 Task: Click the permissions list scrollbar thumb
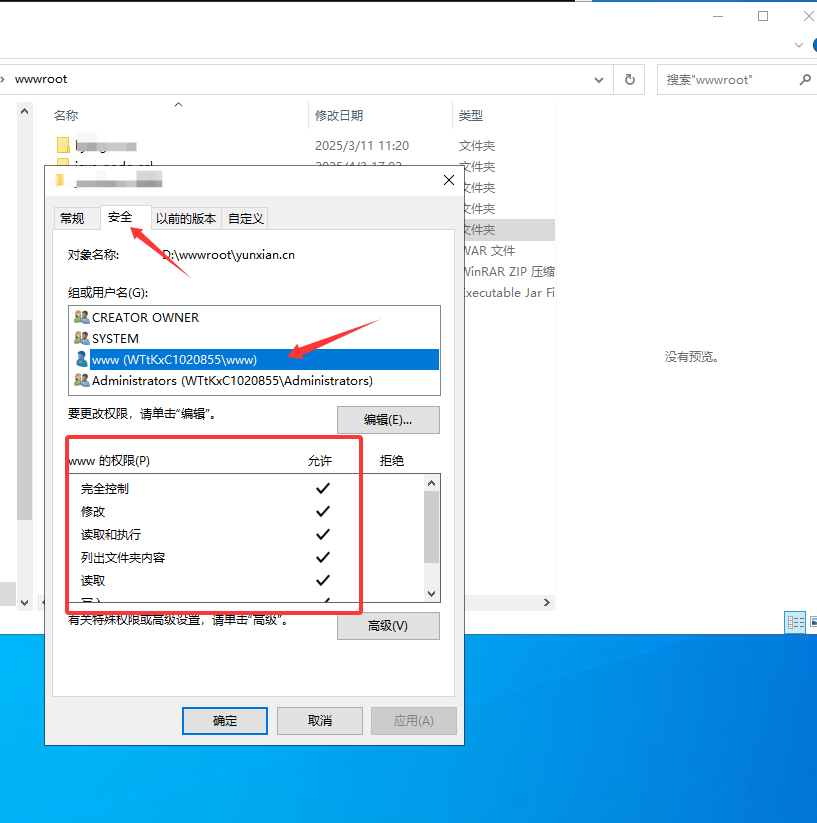[x=431, y=527]
